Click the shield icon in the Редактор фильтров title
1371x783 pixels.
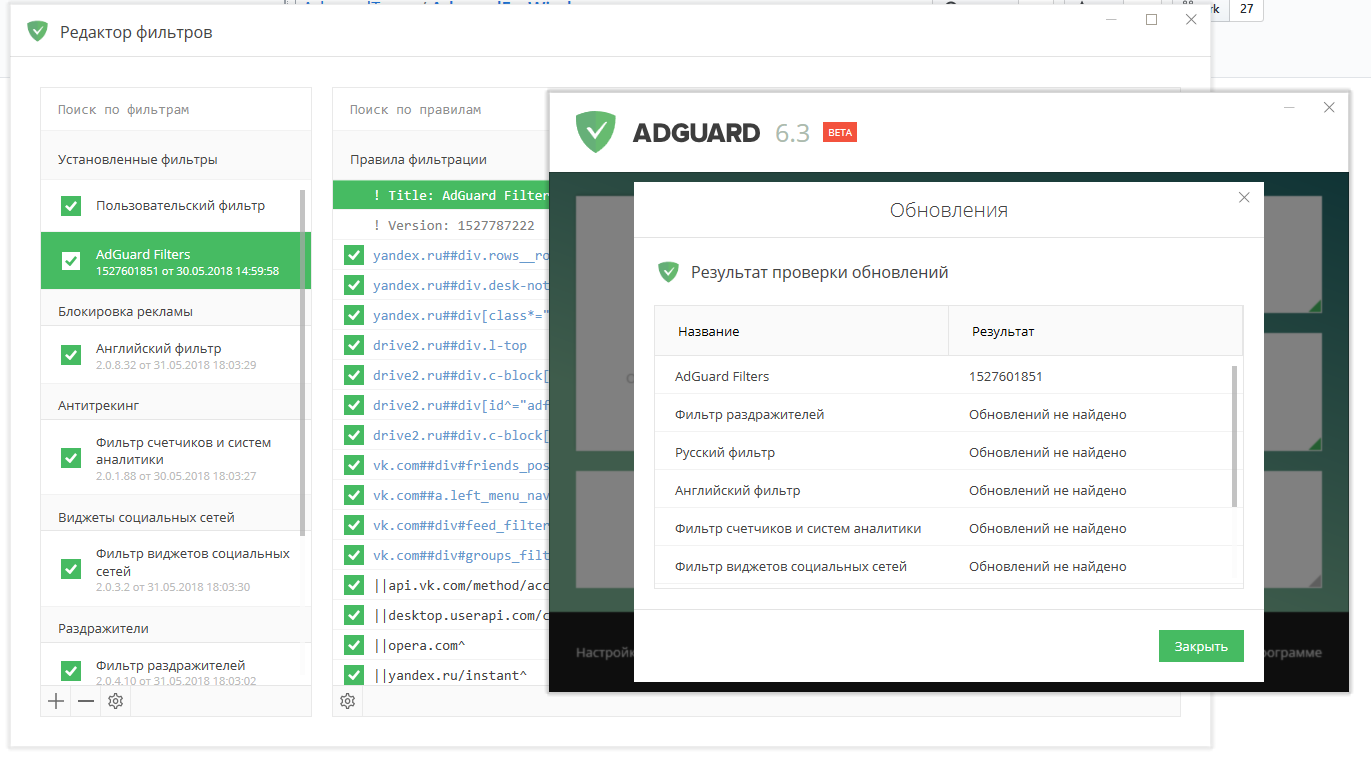coord(37,31)
